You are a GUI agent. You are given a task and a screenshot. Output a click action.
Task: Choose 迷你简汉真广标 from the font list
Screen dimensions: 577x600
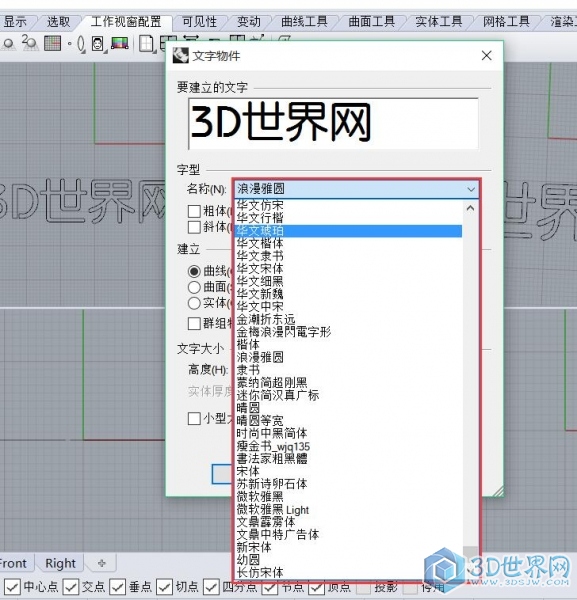[x=349, y=395]
